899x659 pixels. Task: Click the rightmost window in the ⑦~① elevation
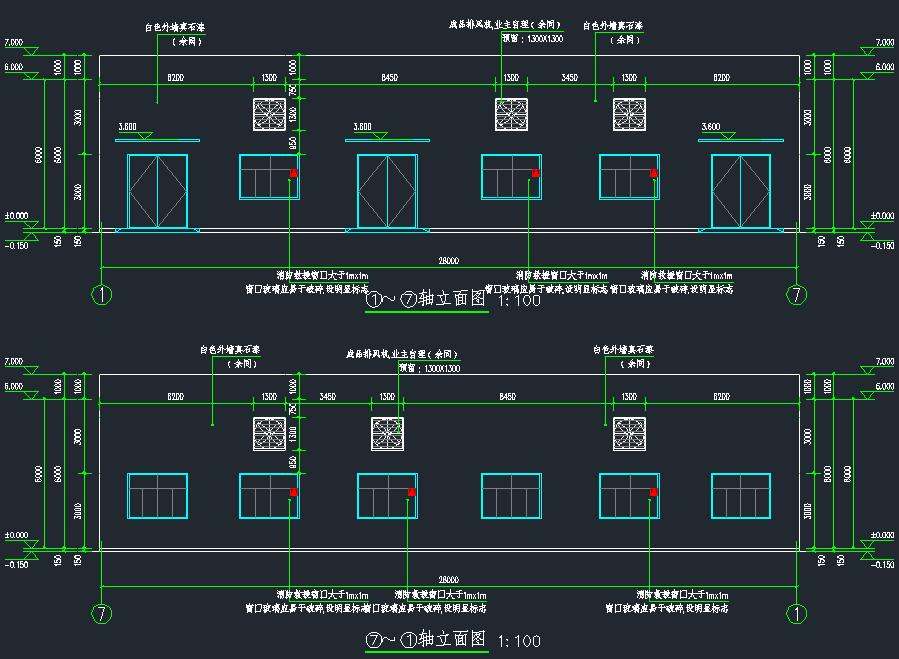(x=741, y=496)
